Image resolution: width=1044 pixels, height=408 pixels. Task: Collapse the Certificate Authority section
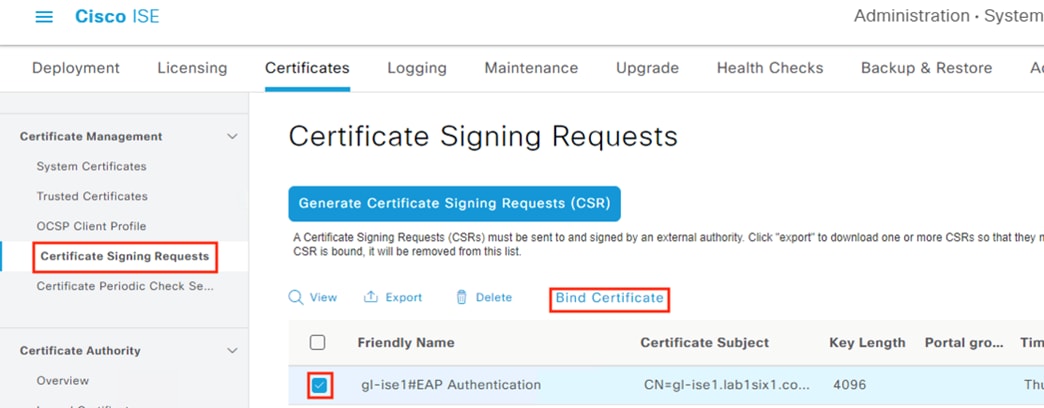tap(232, 351)
